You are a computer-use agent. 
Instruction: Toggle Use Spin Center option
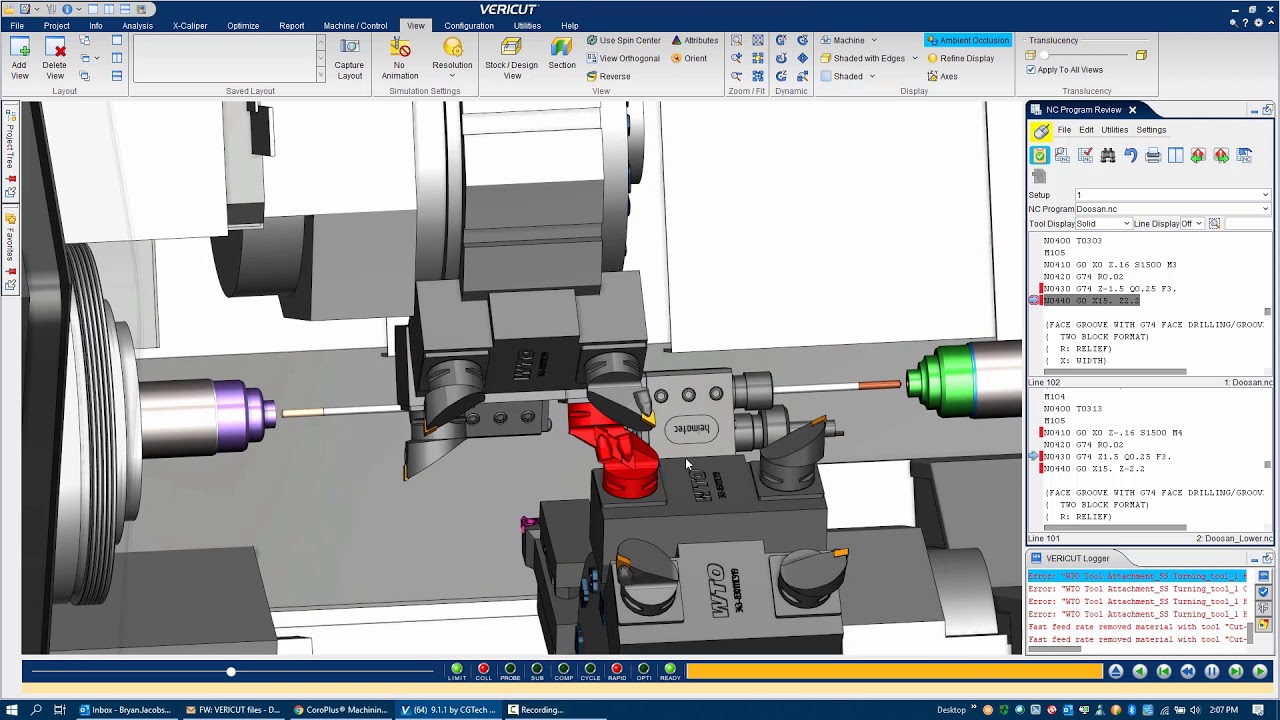[623, 40]
